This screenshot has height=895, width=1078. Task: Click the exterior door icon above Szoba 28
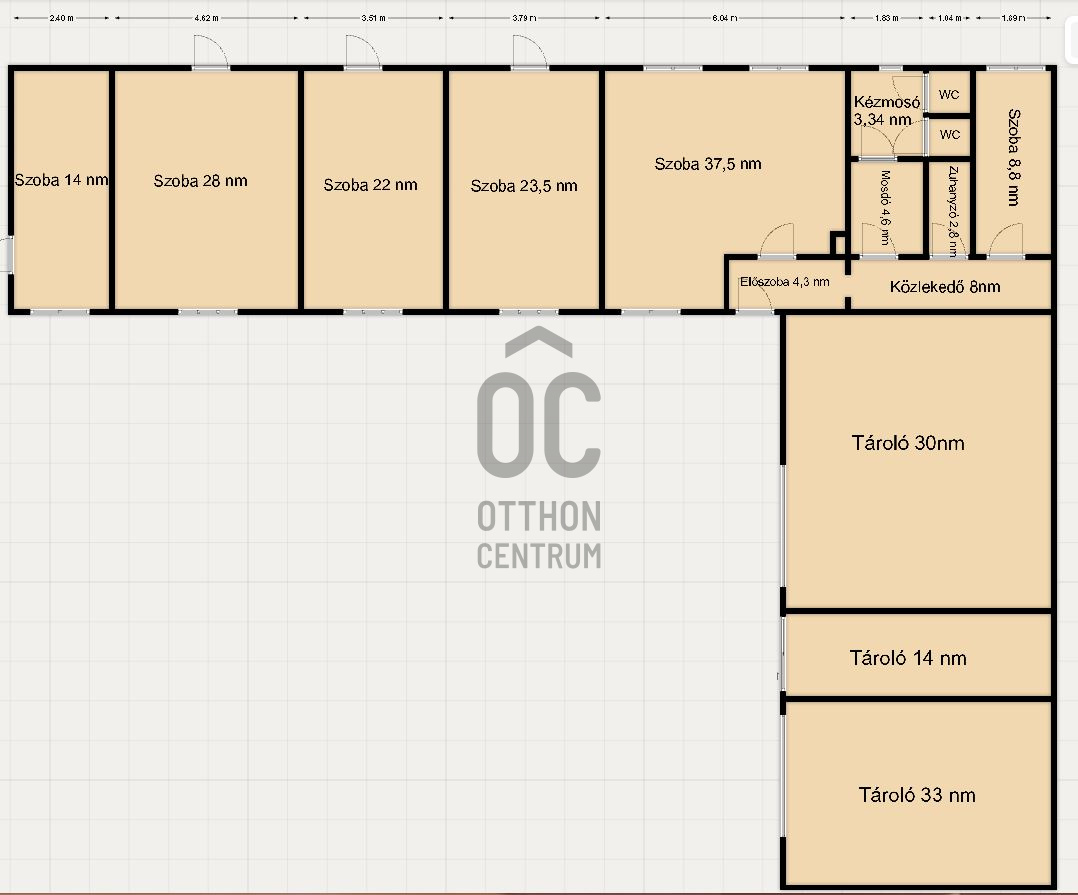pyautogui.click(x=211, y=52)
